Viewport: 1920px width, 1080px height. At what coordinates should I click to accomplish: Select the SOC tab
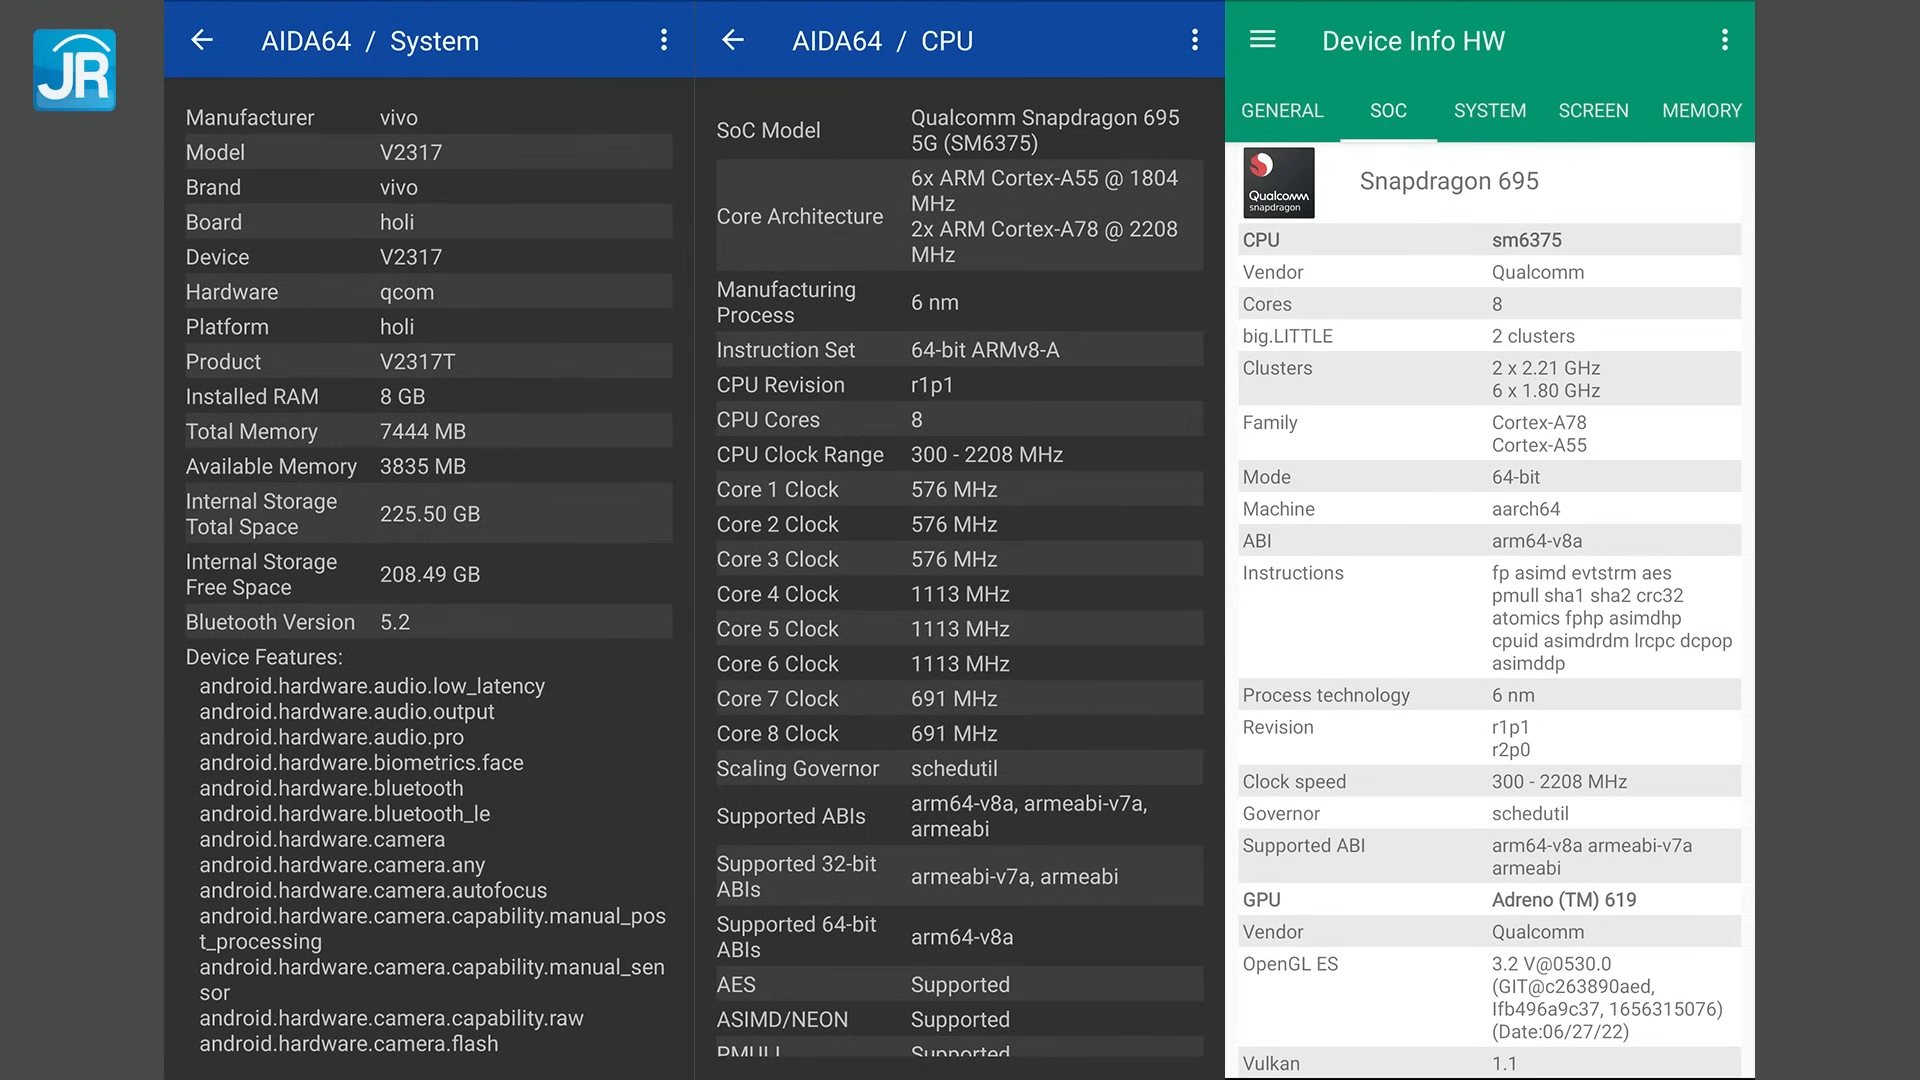[x=1388, y=111]
